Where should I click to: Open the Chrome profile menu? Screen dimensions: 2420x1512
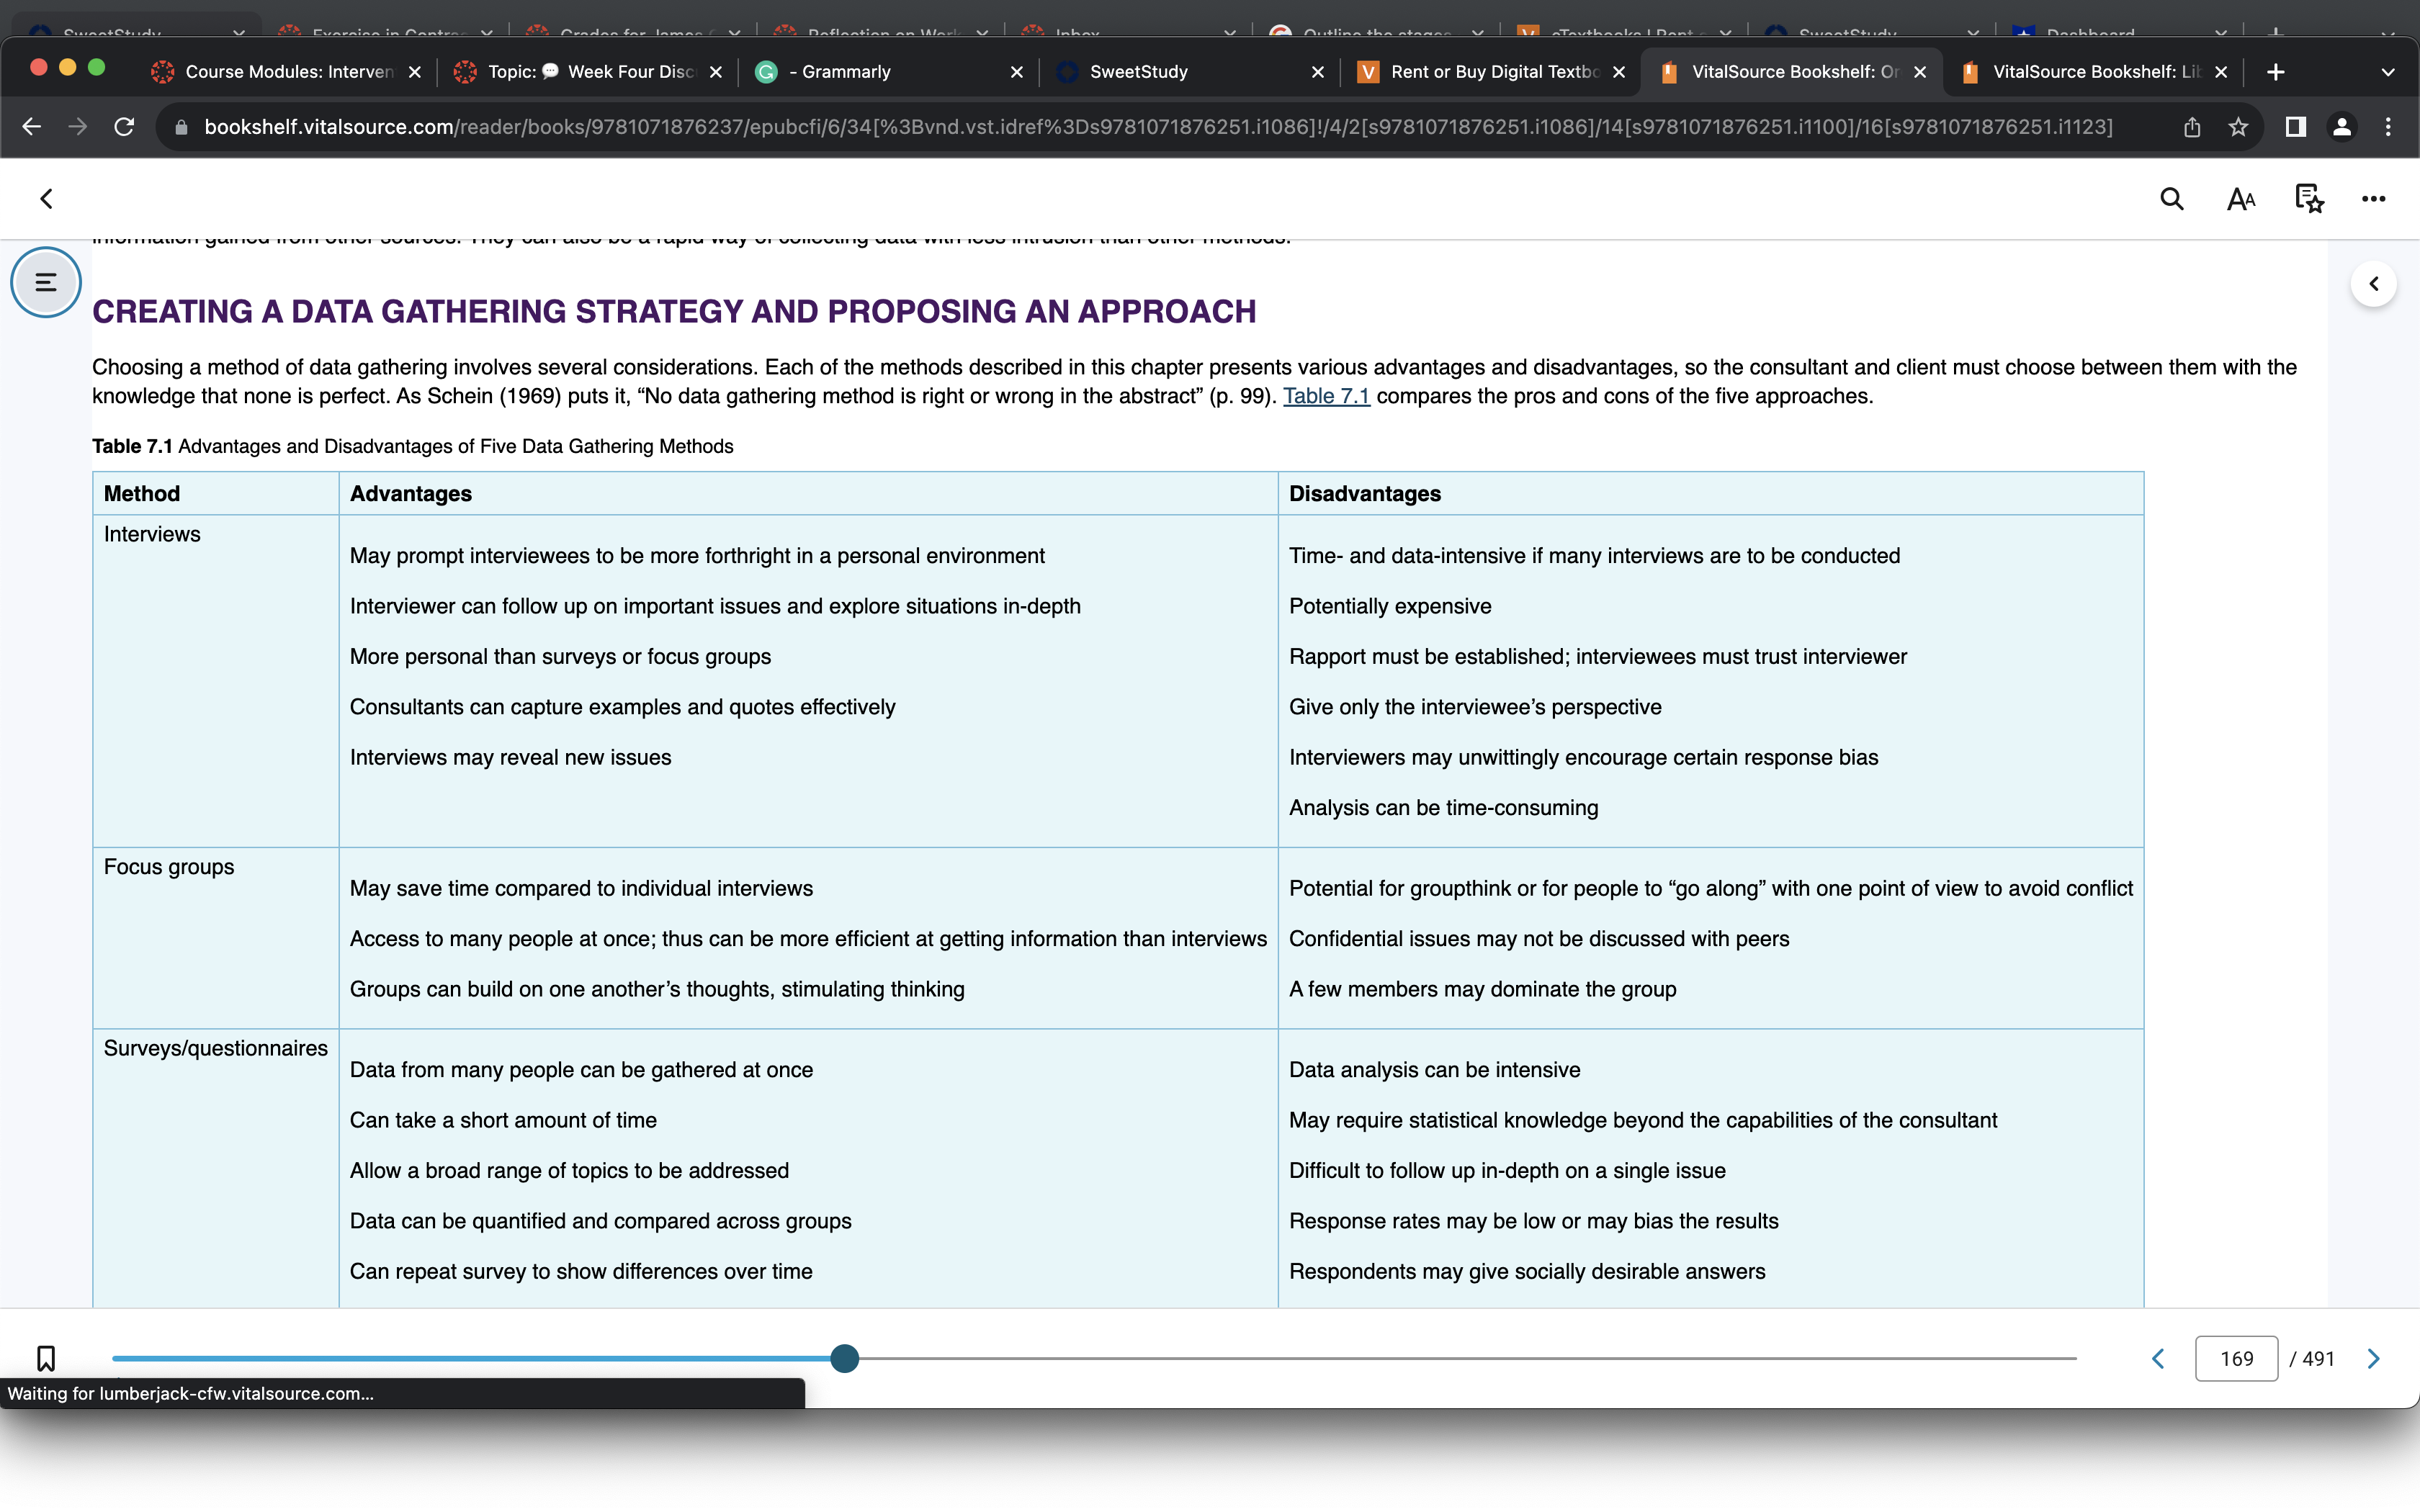(x=2342, y=127)
